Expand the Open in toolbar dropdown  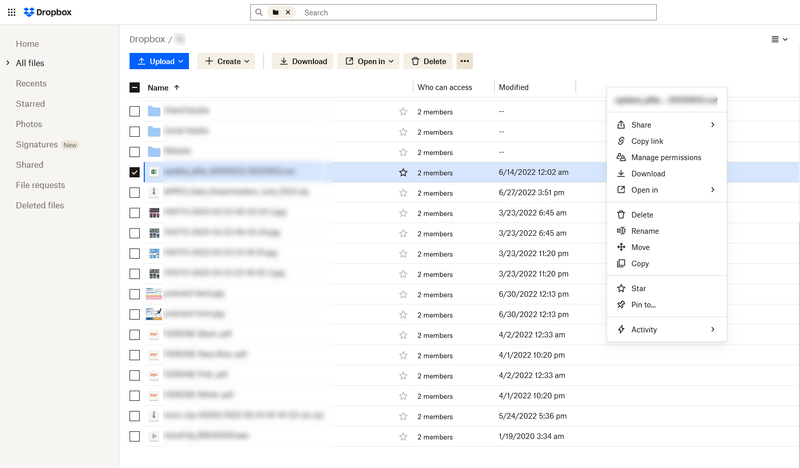point(370,61)
